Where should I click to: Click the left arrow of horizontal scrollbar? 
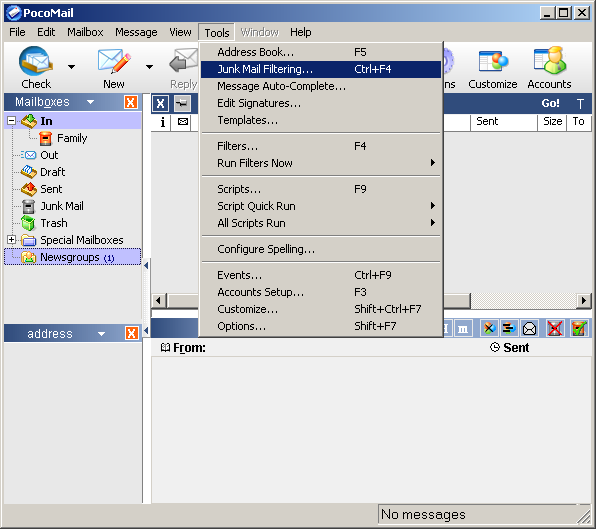[x=159, y=301]
